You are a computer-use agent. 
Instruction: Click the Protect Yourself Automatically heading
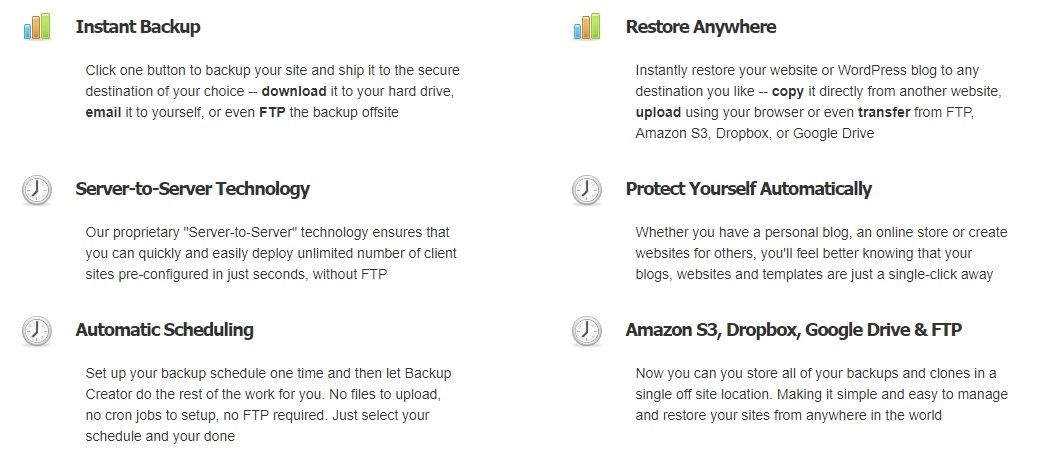[x=748, y=189]
